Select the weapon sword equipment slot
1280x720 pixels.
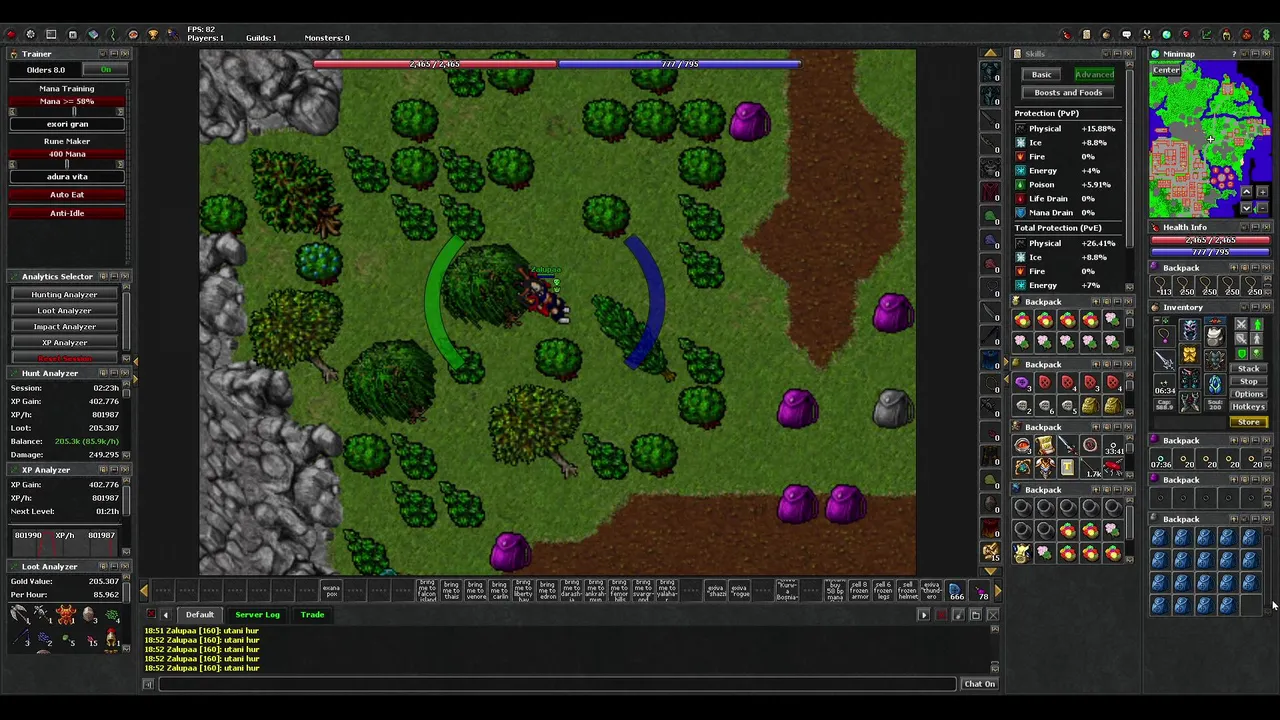click(x=1165, y=360)
